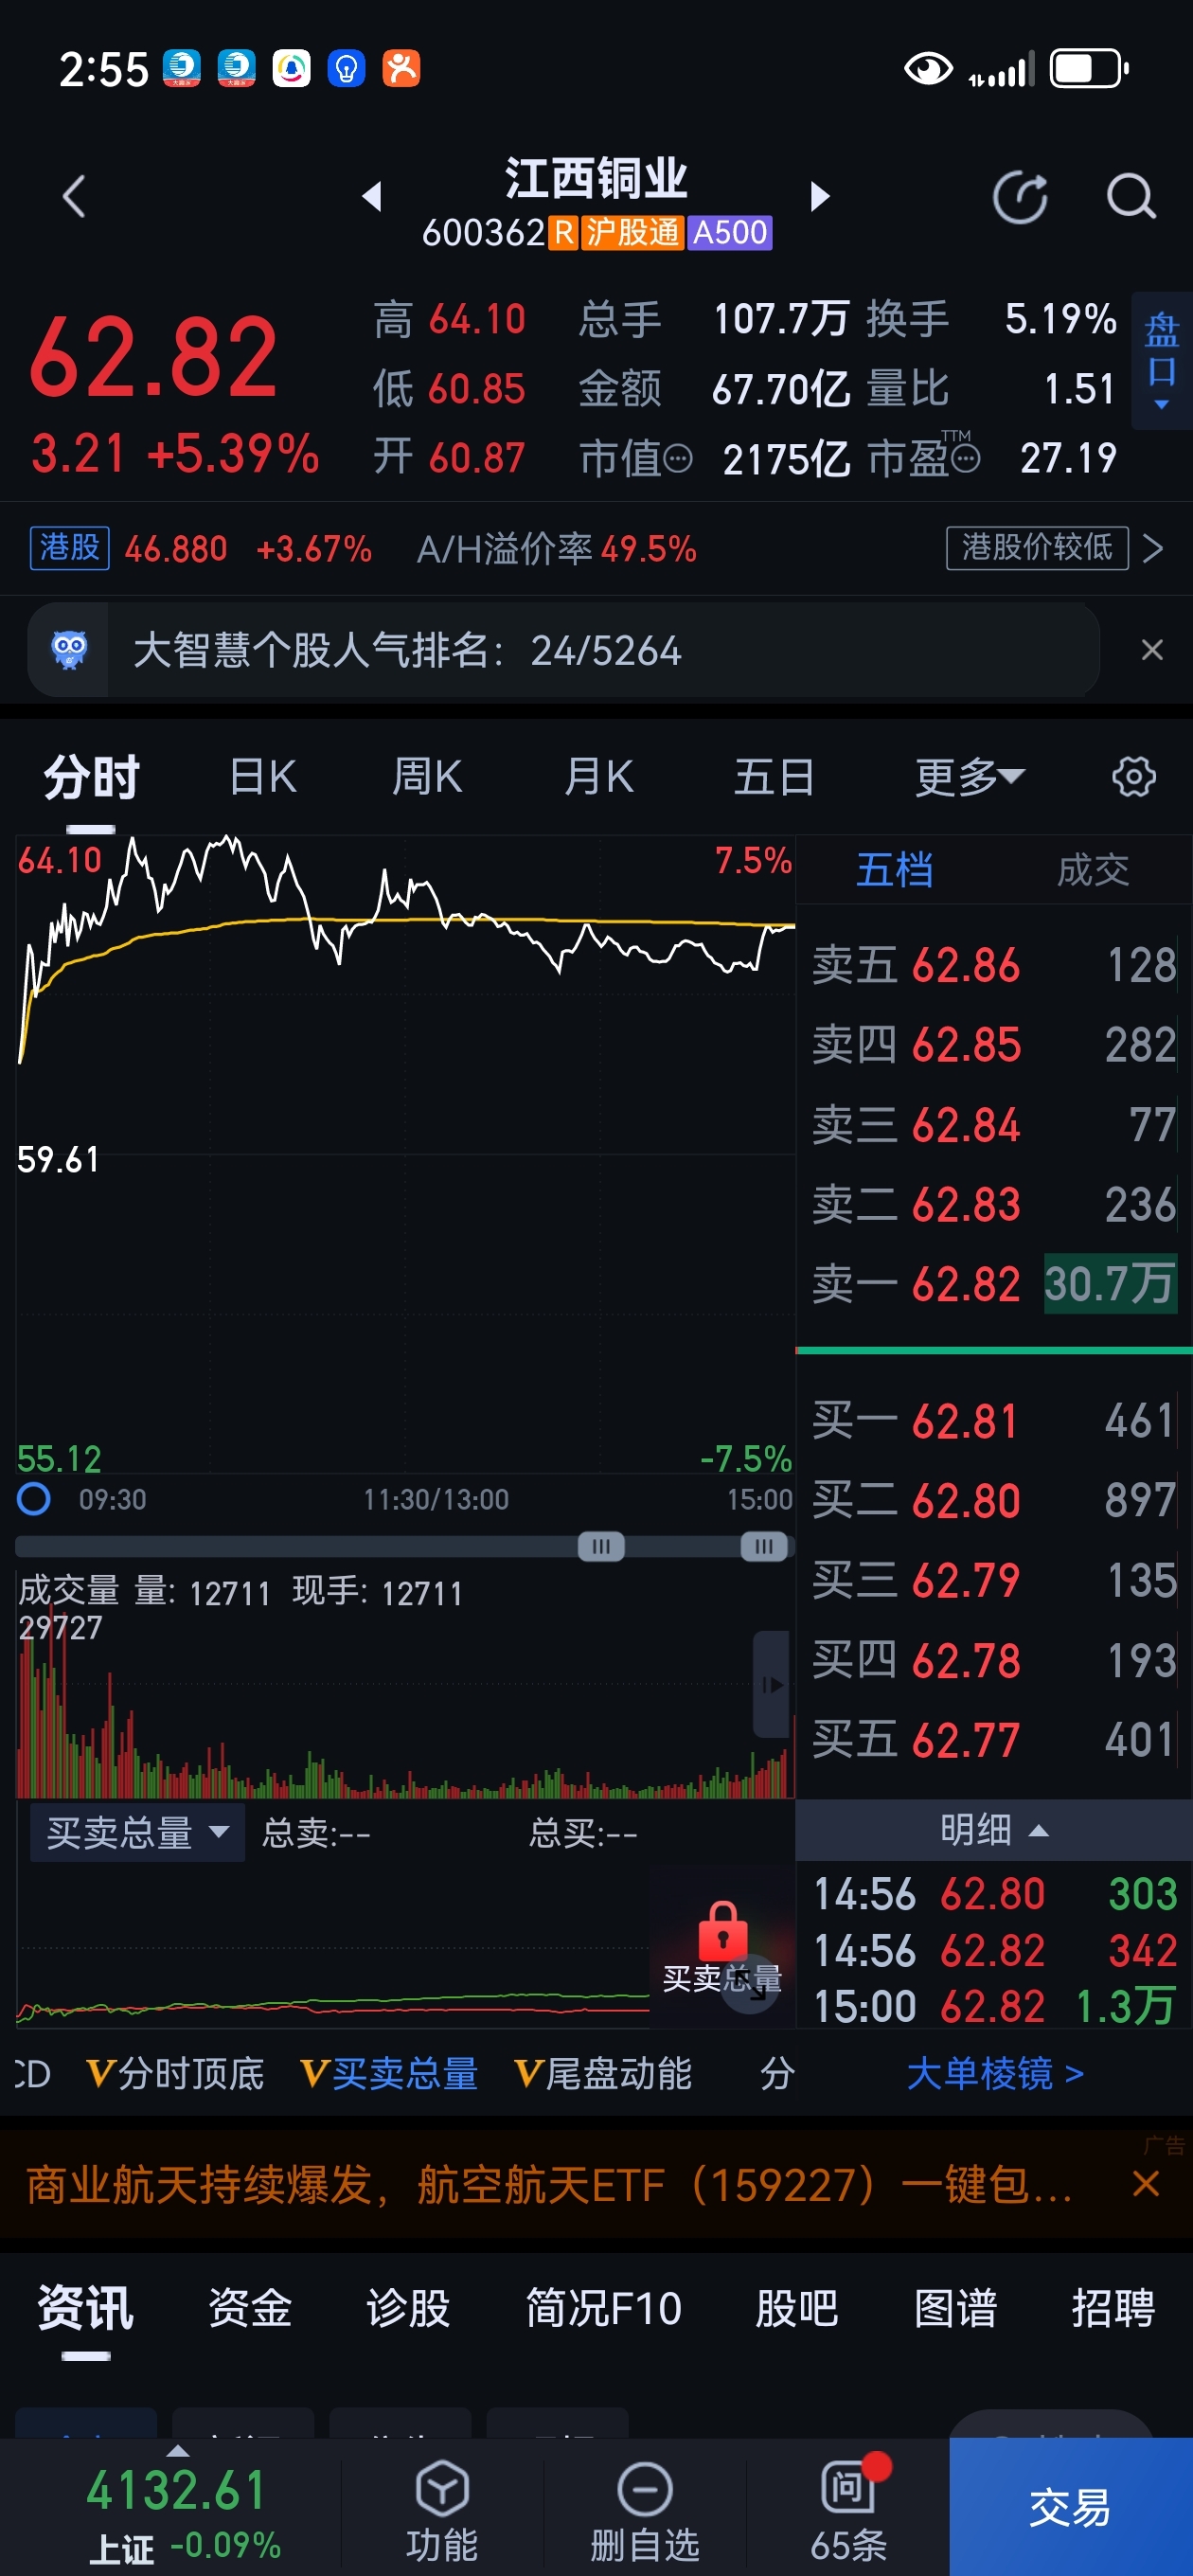Open 大智慧个股人气排名 banner
This screenshot has width=1193, height=2576.
click(x=564, y=650)
